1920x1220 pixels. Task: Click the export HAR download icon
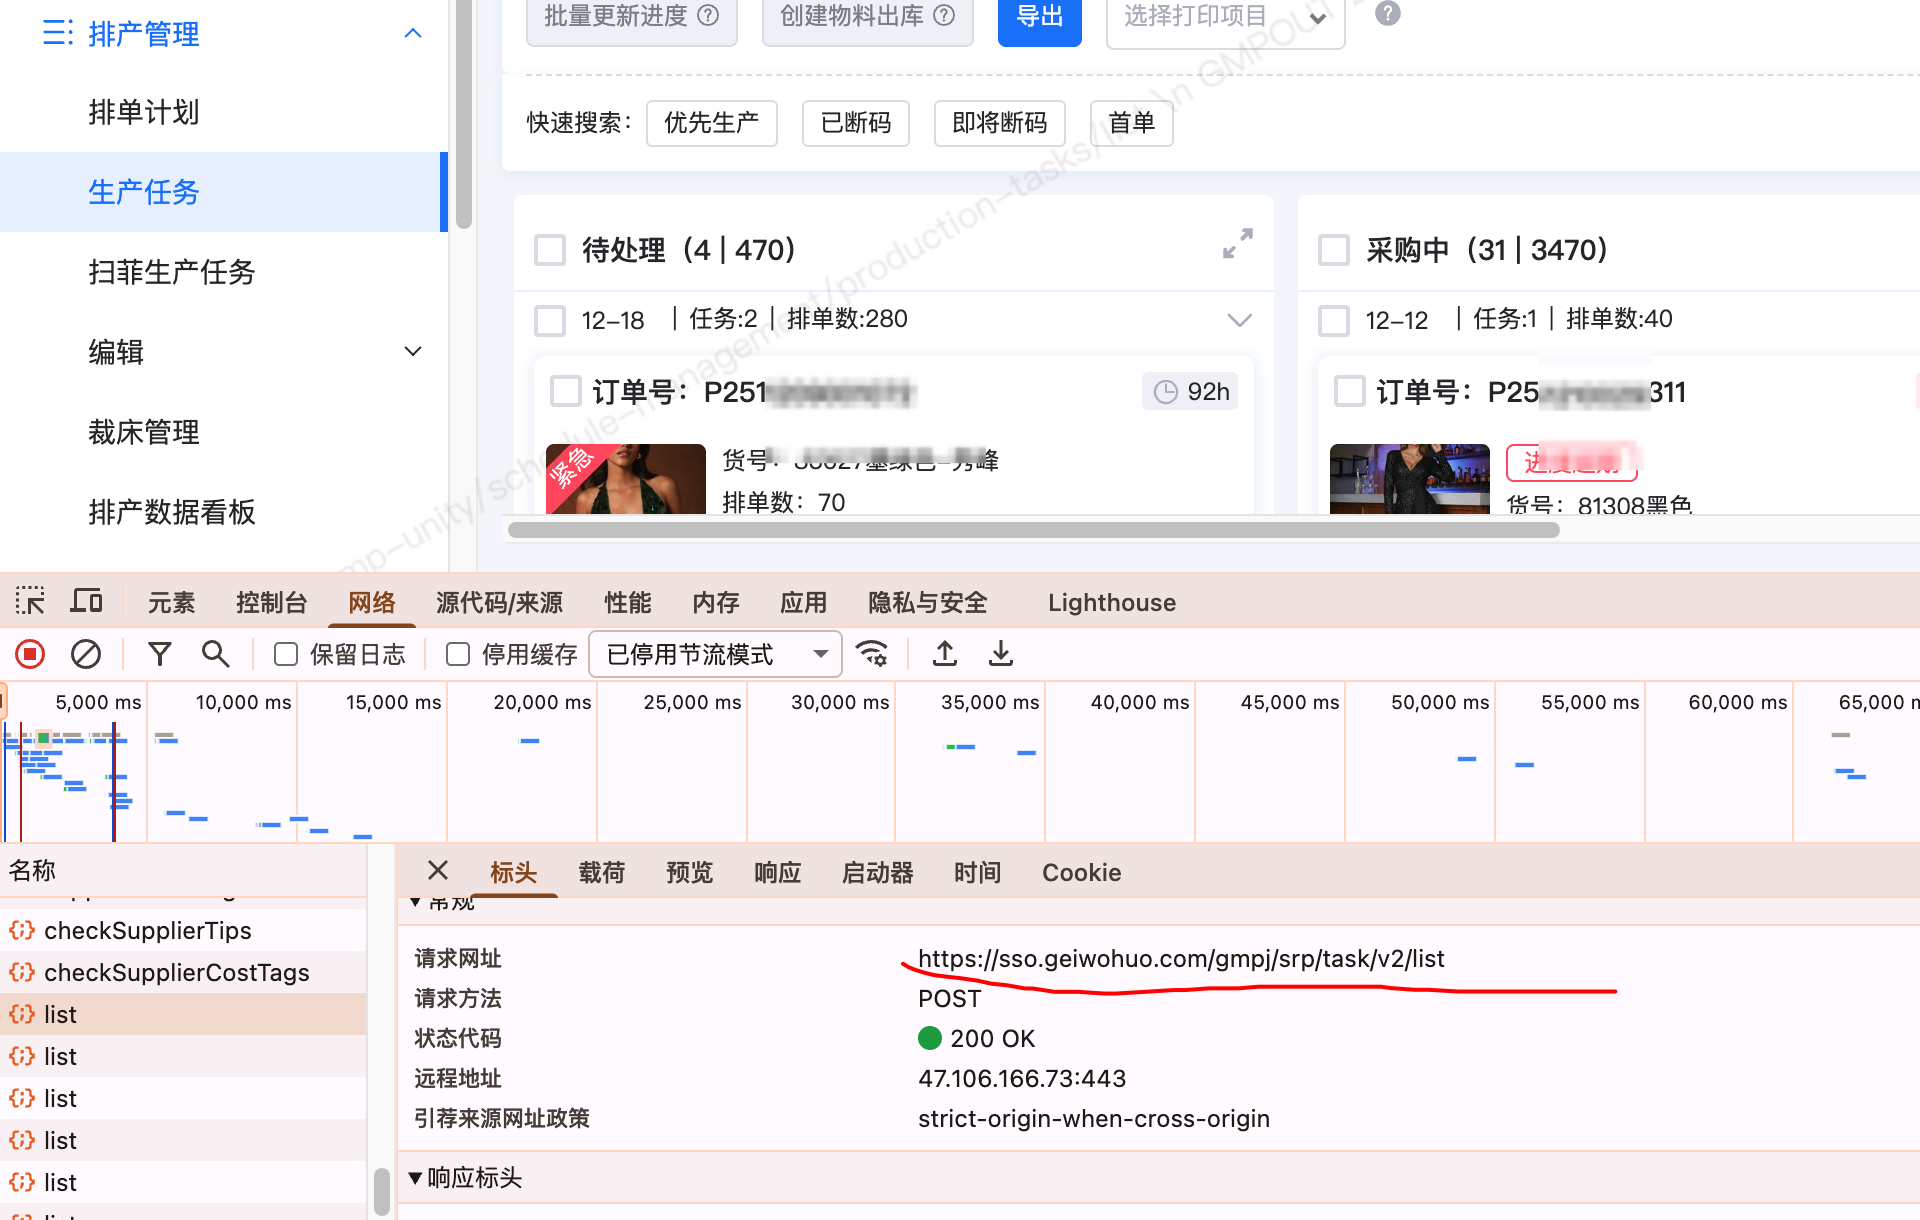[x=1000, y=655]
